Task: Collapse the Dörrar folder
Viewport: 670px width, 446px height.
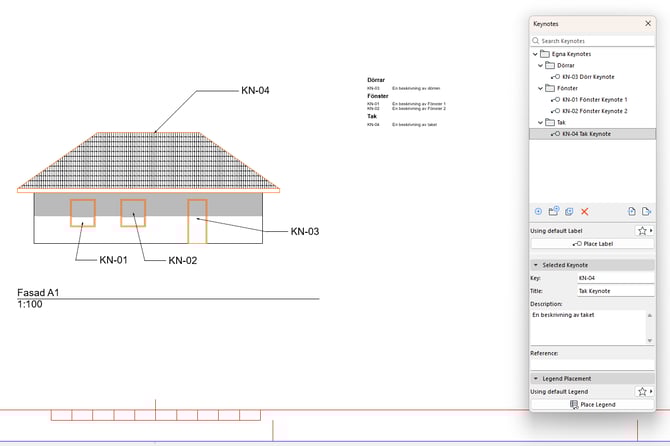Action: (x=540, y=65)
